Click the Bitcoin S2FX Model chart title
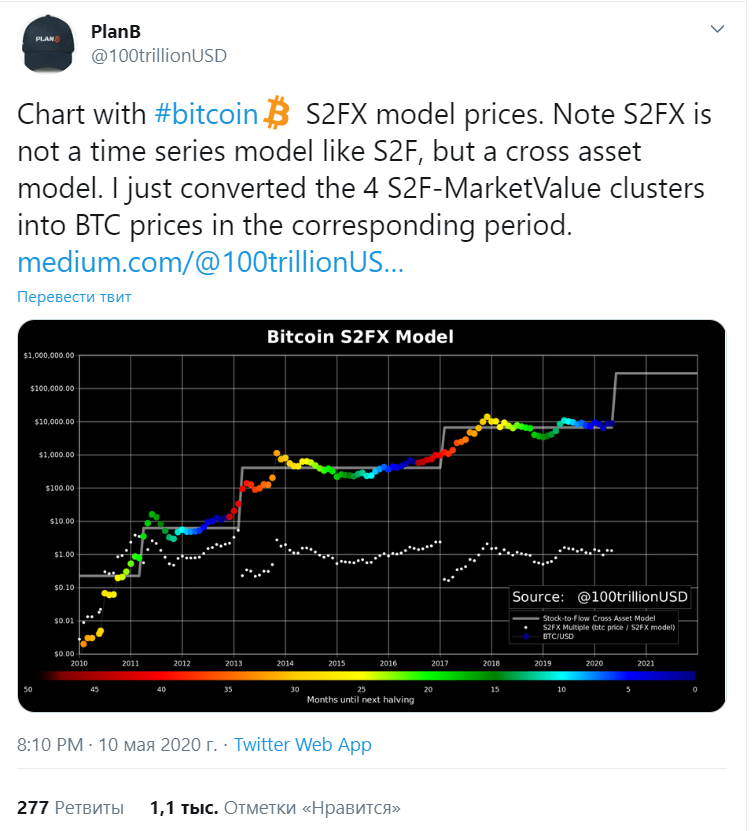 pos(360,337)
